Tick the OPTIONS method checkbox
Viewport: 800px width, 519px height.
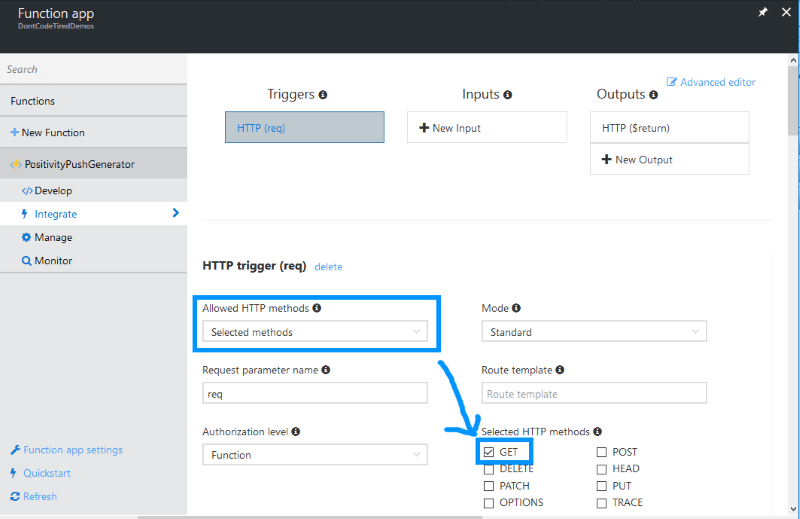[x=489, y=503]
